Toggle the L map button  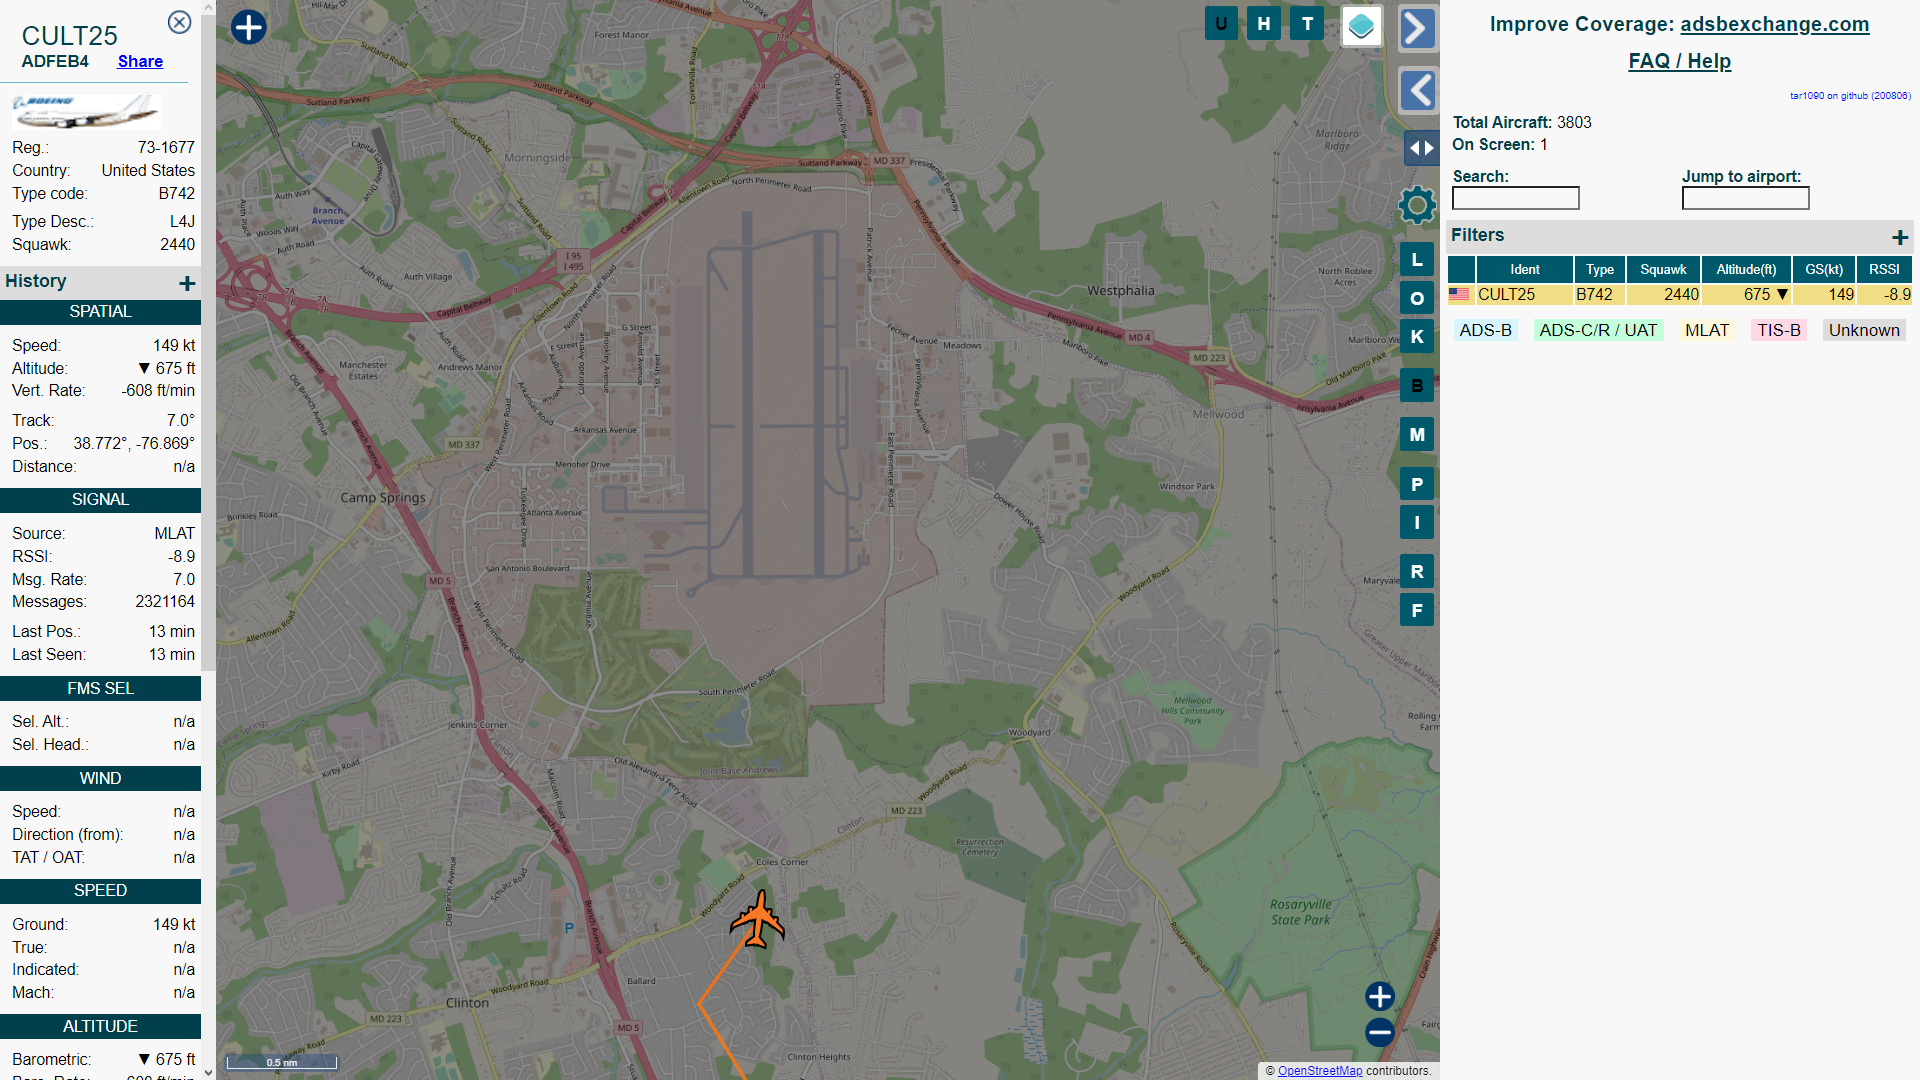tap(1417, 260)
